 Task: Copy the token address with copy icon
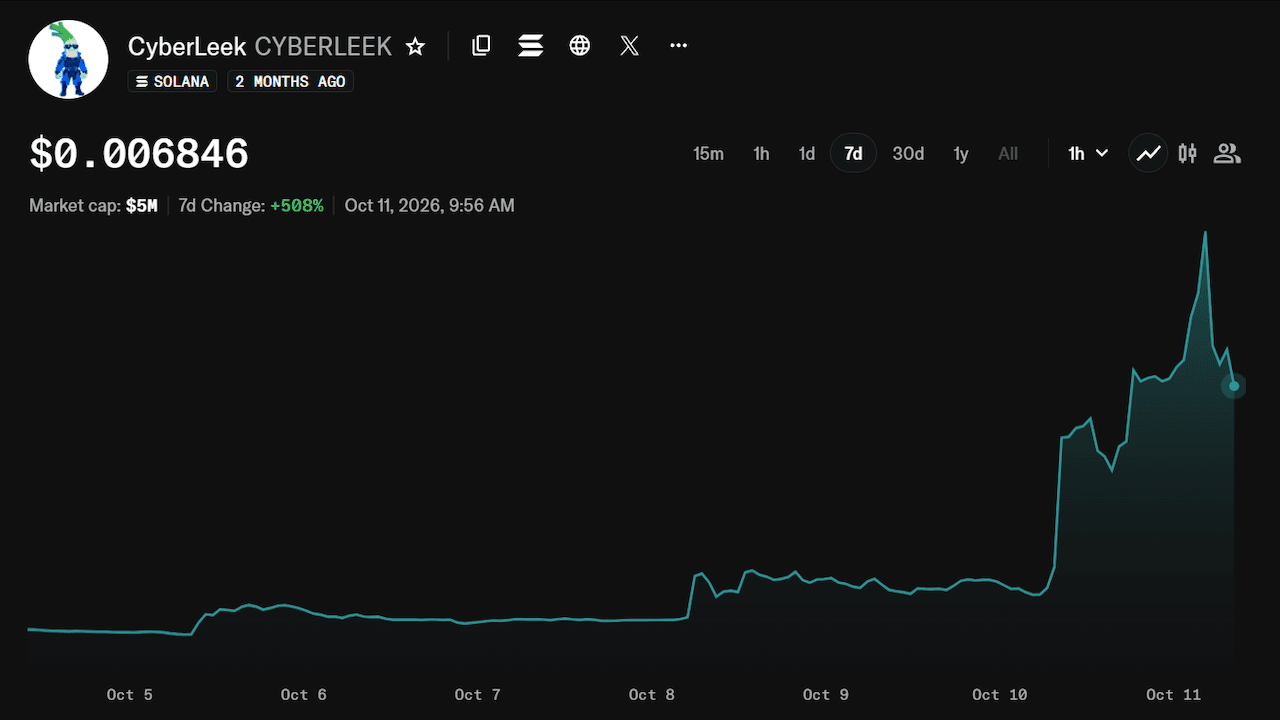481,45
